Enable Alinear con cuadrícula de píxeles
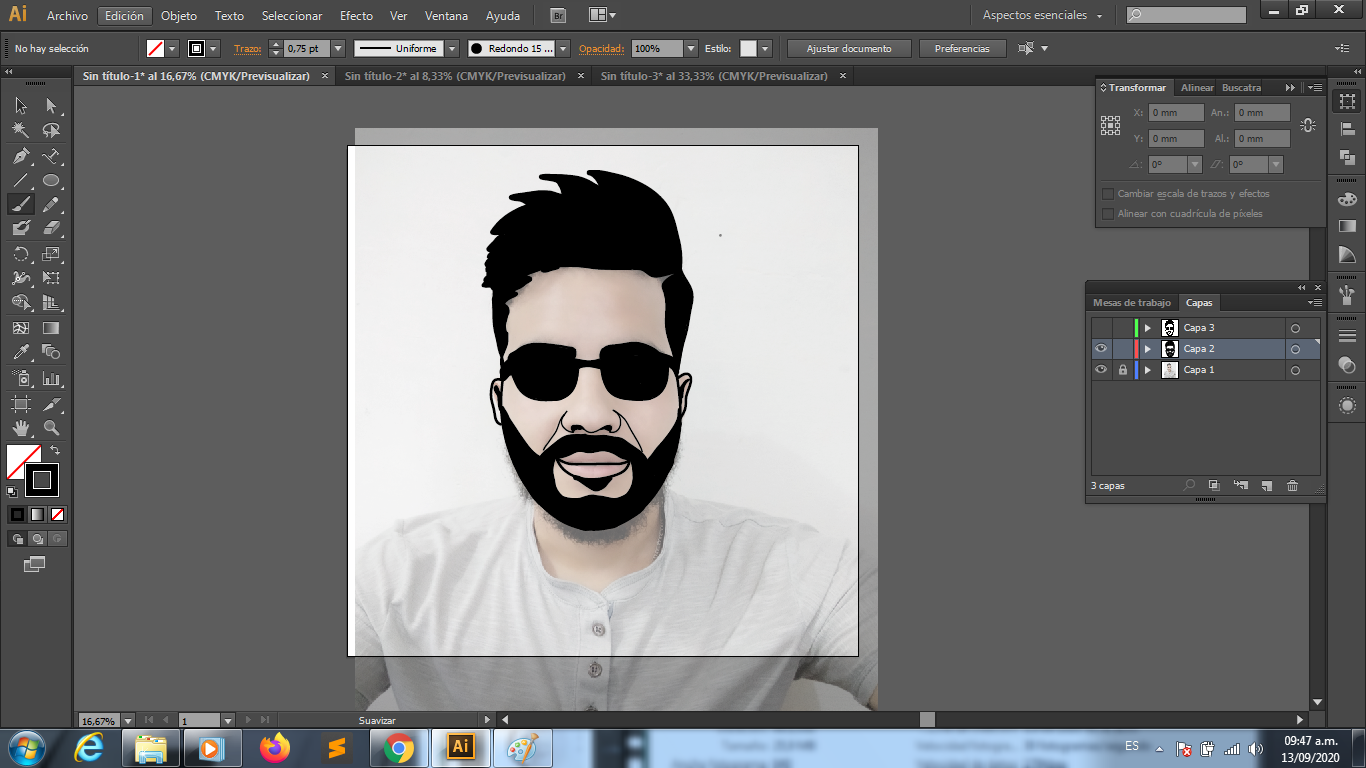The image size is (1366, 768). (x=1108, y=214)
